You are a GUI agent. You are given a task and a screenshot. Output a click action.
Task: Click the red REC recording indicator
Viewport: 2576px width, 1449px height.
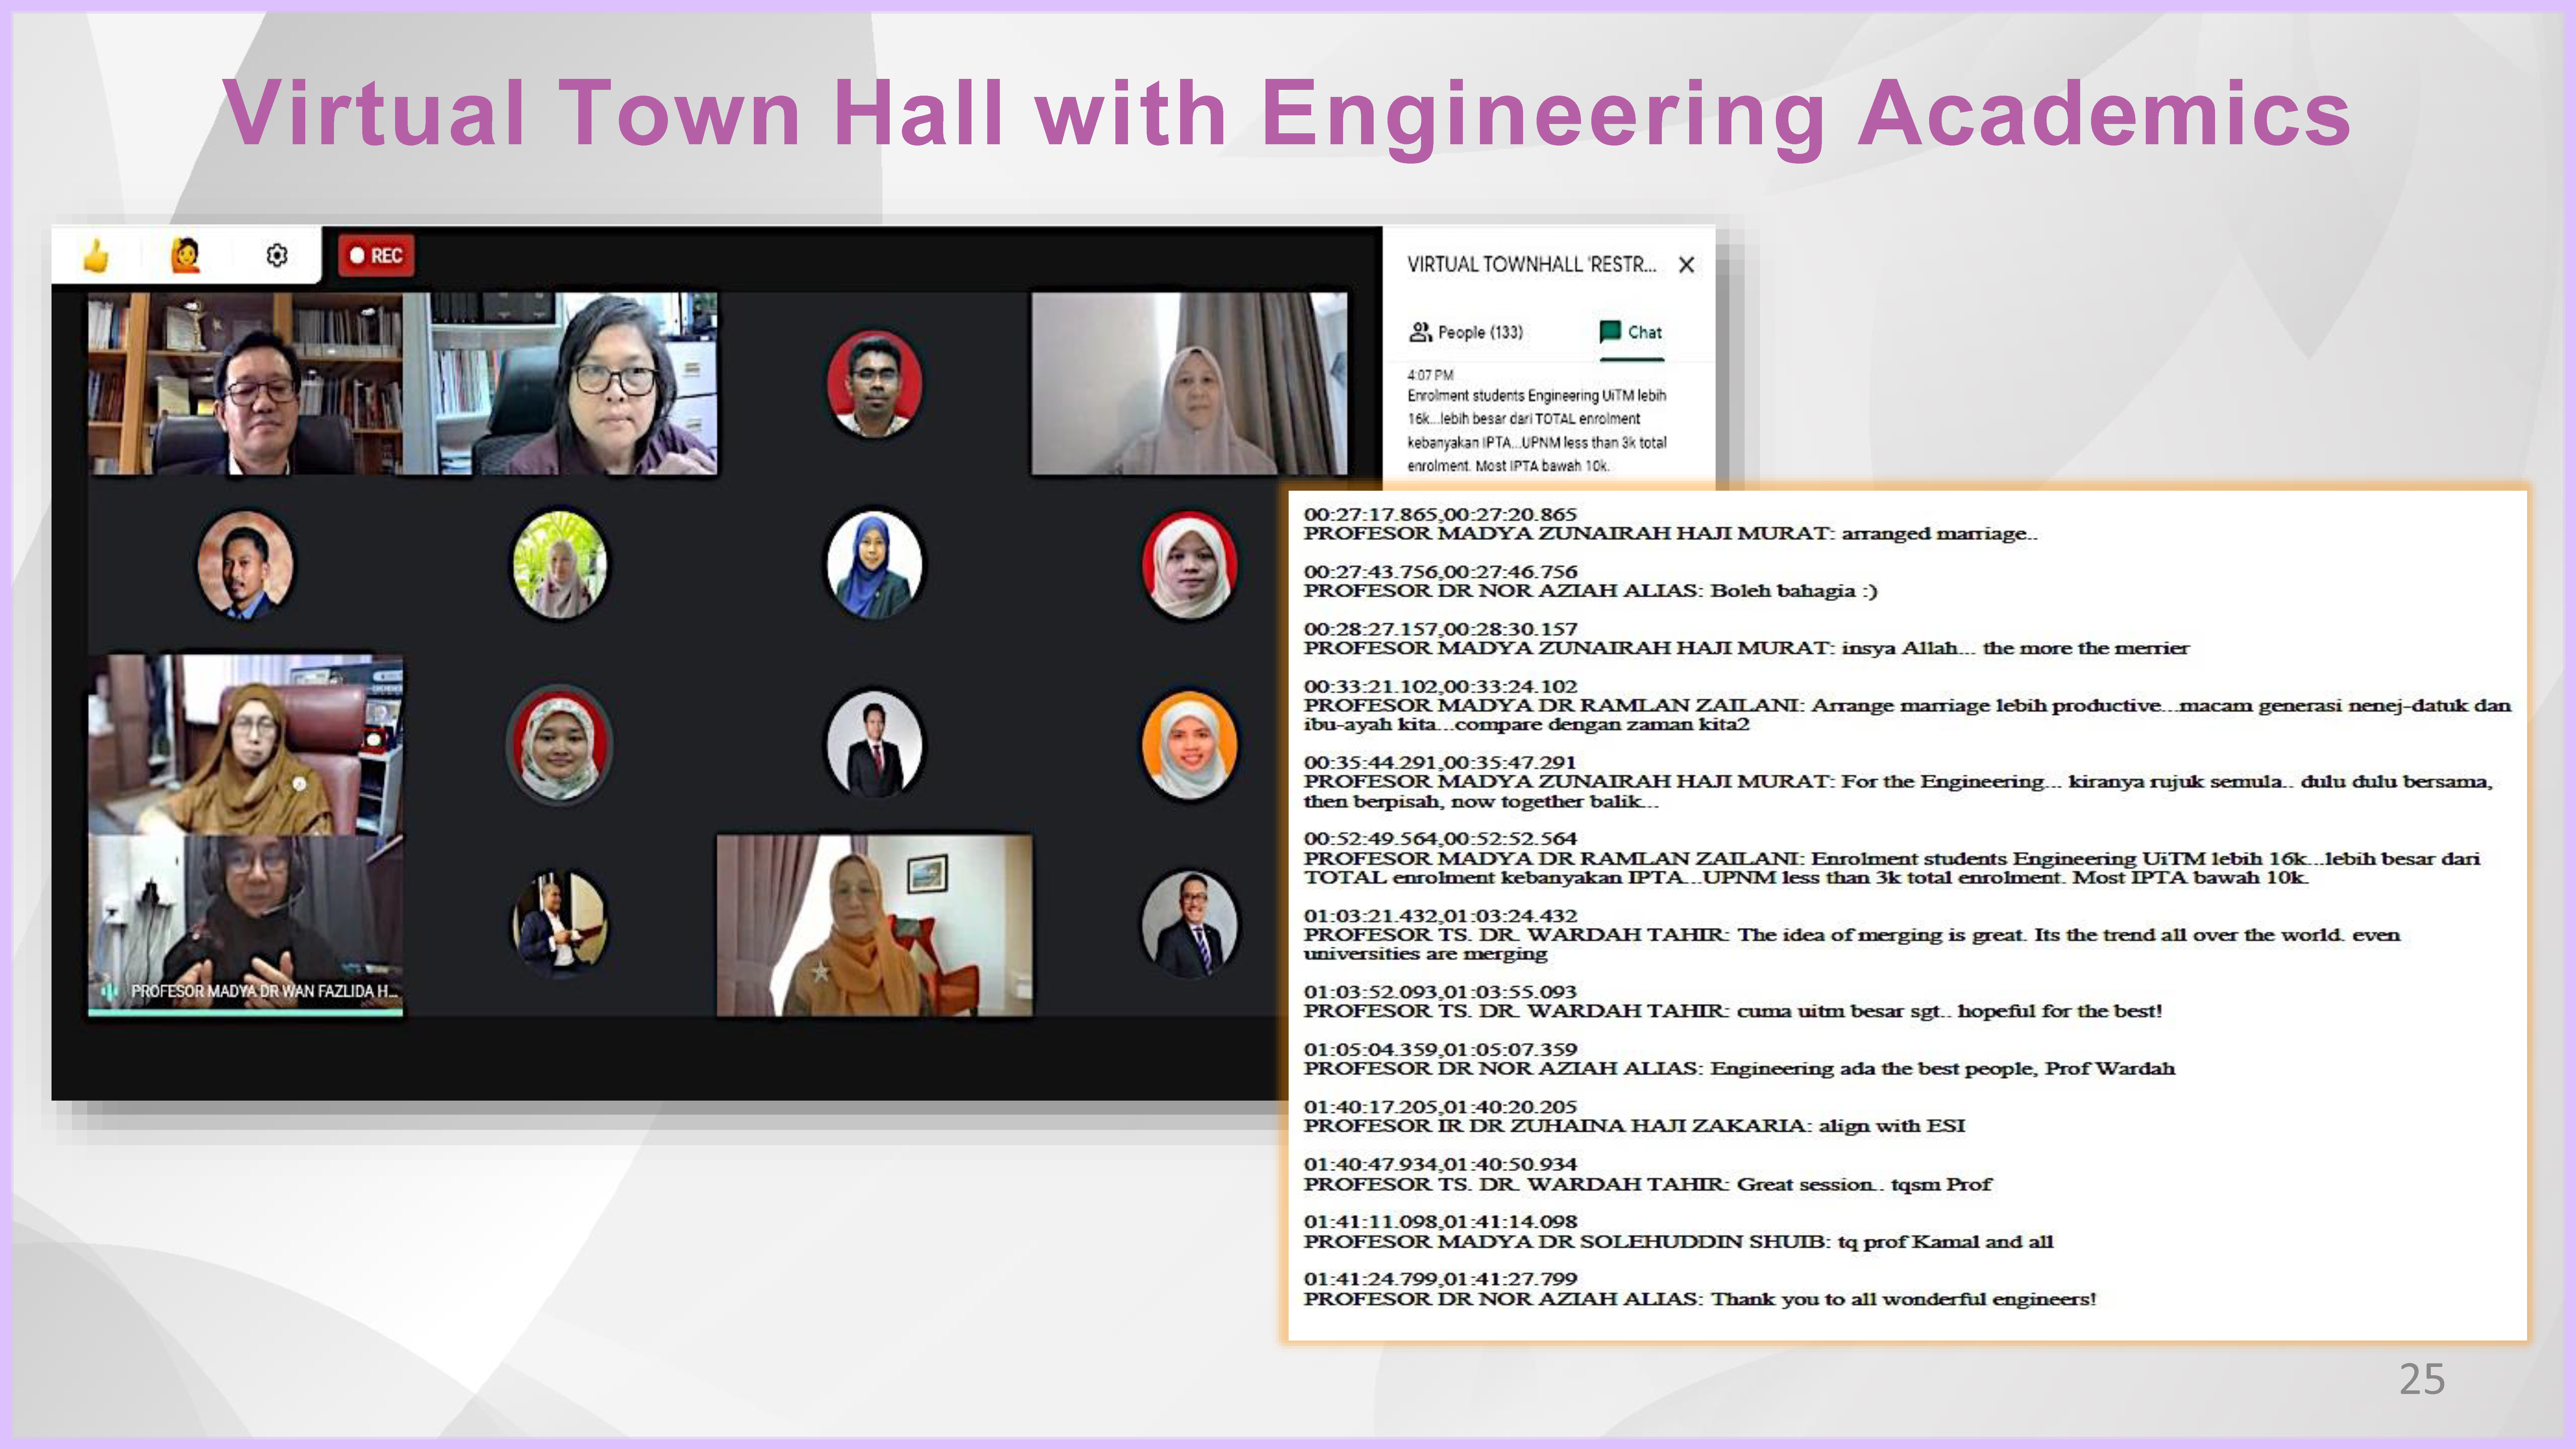[x=376, y=256]
